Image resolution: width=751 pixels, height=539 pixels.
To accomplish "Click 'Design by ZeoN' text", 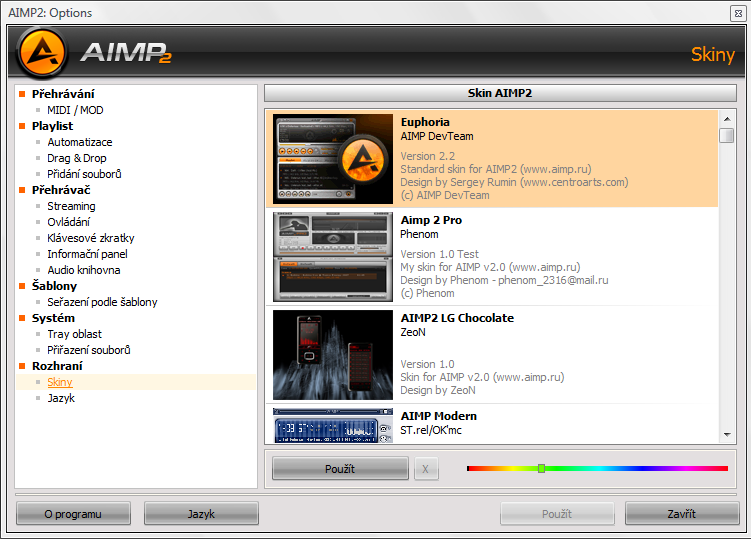I will [438, 390].
